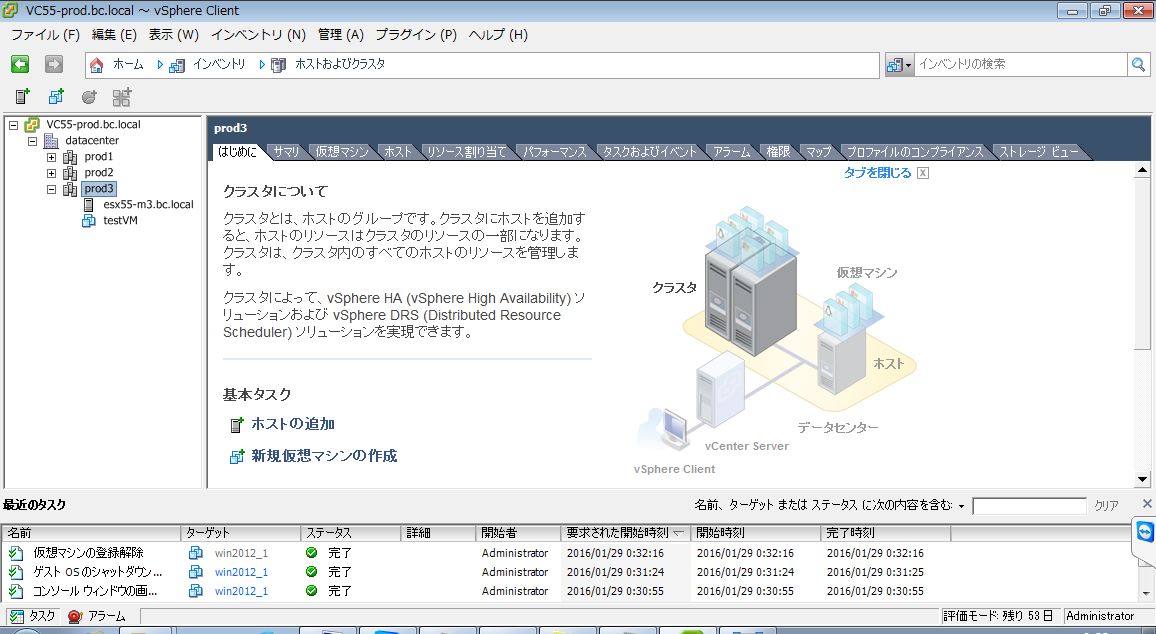Click the クリア button in task filter
The width and height of the screenshot is (1156, 634).
(1106, 506)
